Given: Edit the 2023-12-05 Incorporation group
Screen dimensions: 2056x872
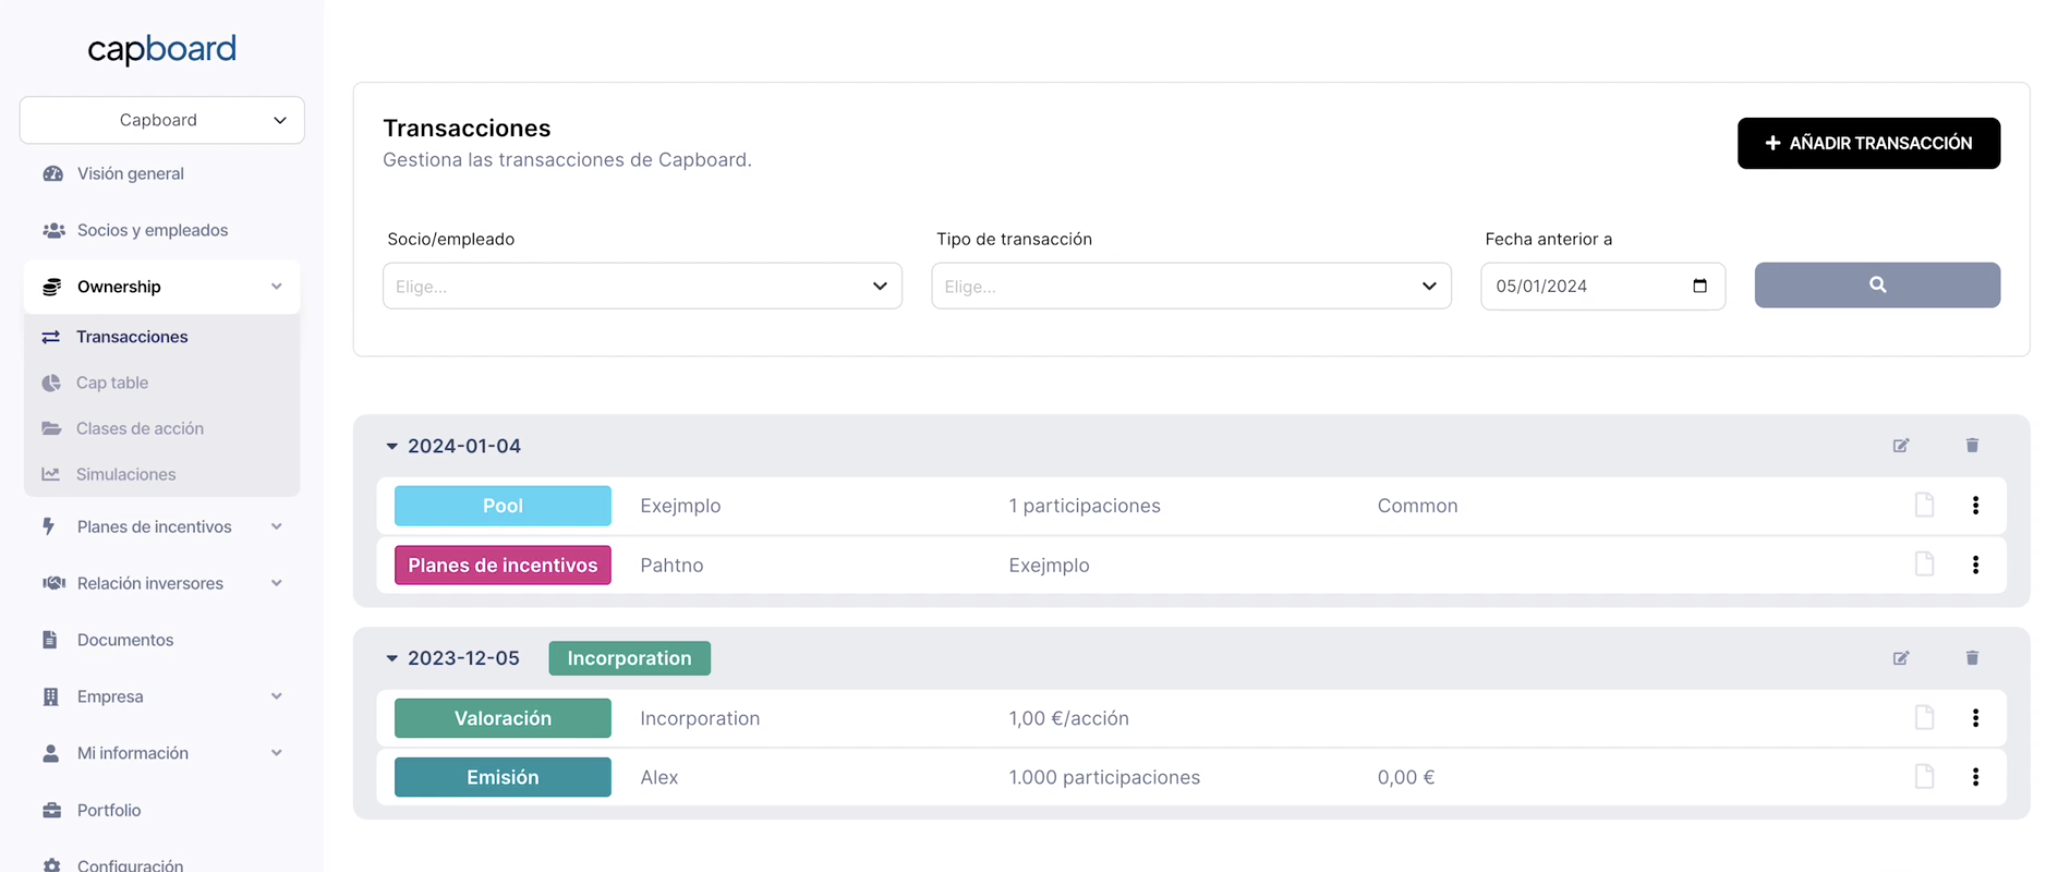Looking at the screenshot, I should coord(1901,658).
